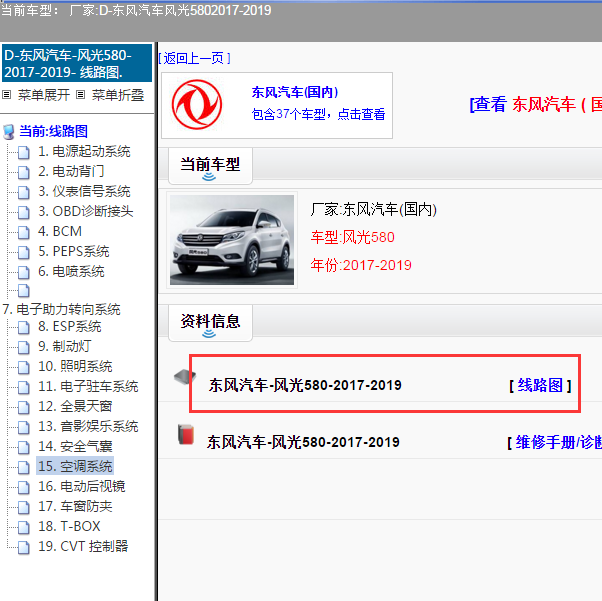
Task: Select tree item 6. 电喷系统
Action: (x=71, y=272)
